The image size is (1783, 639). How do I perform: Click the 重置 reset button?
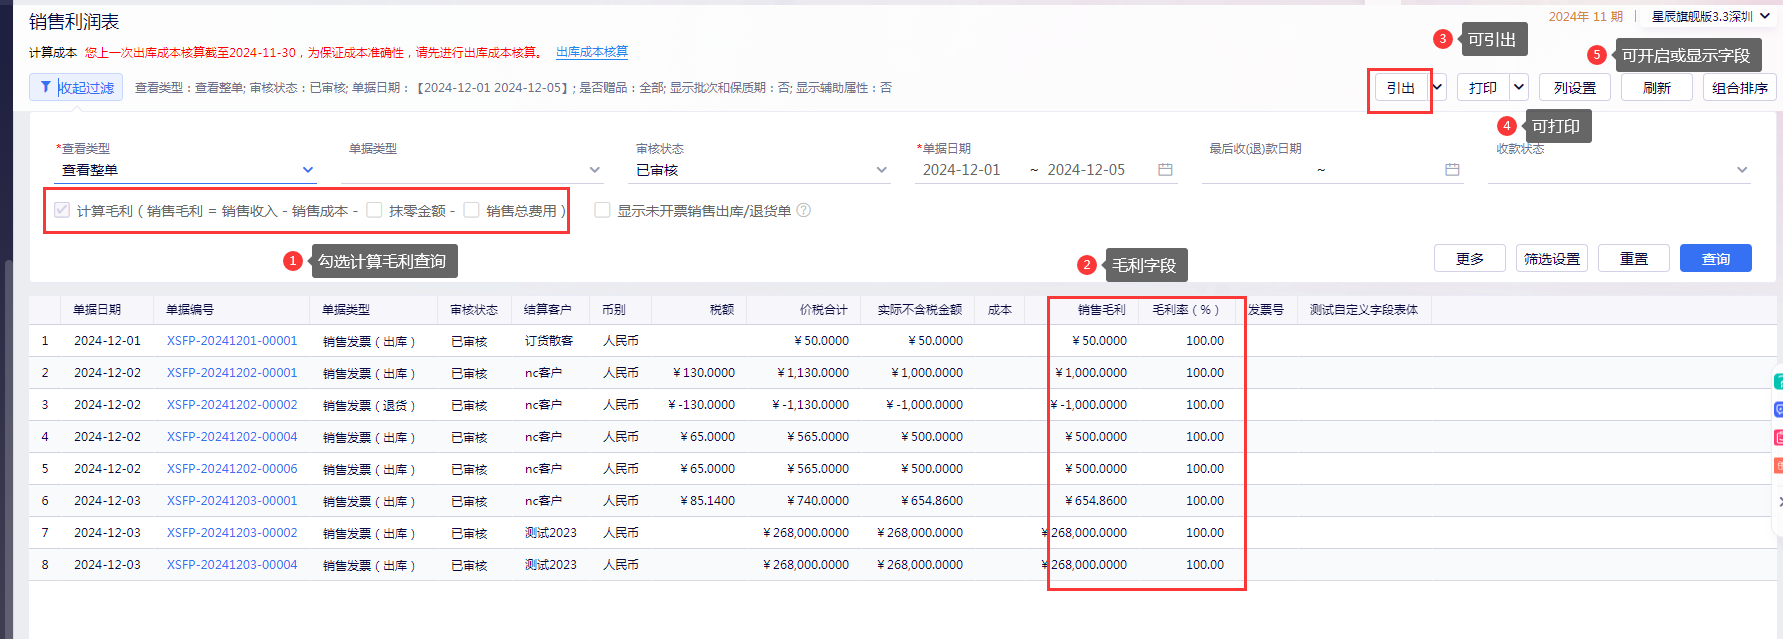point(1634,258)
